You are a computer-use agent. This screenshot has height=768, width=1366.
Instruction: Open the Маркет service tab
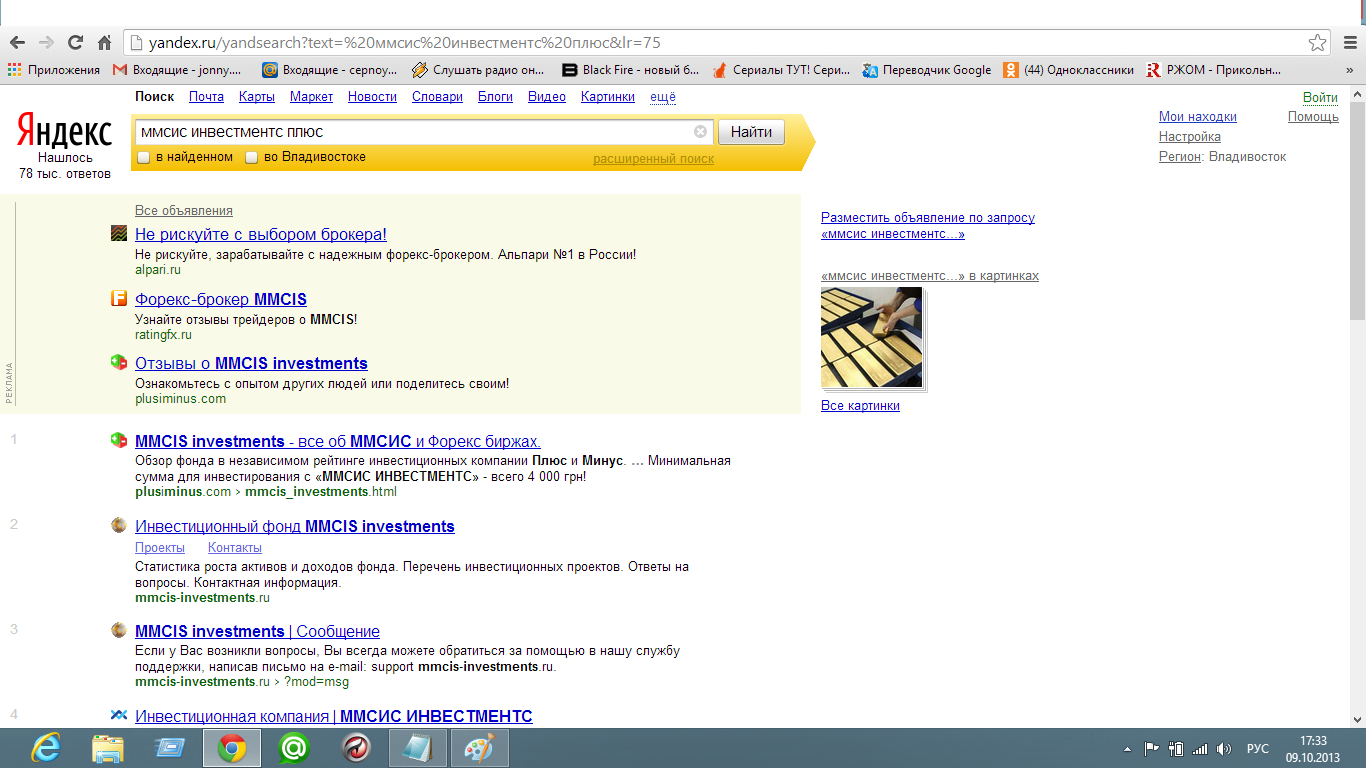(x=311, y=97)
